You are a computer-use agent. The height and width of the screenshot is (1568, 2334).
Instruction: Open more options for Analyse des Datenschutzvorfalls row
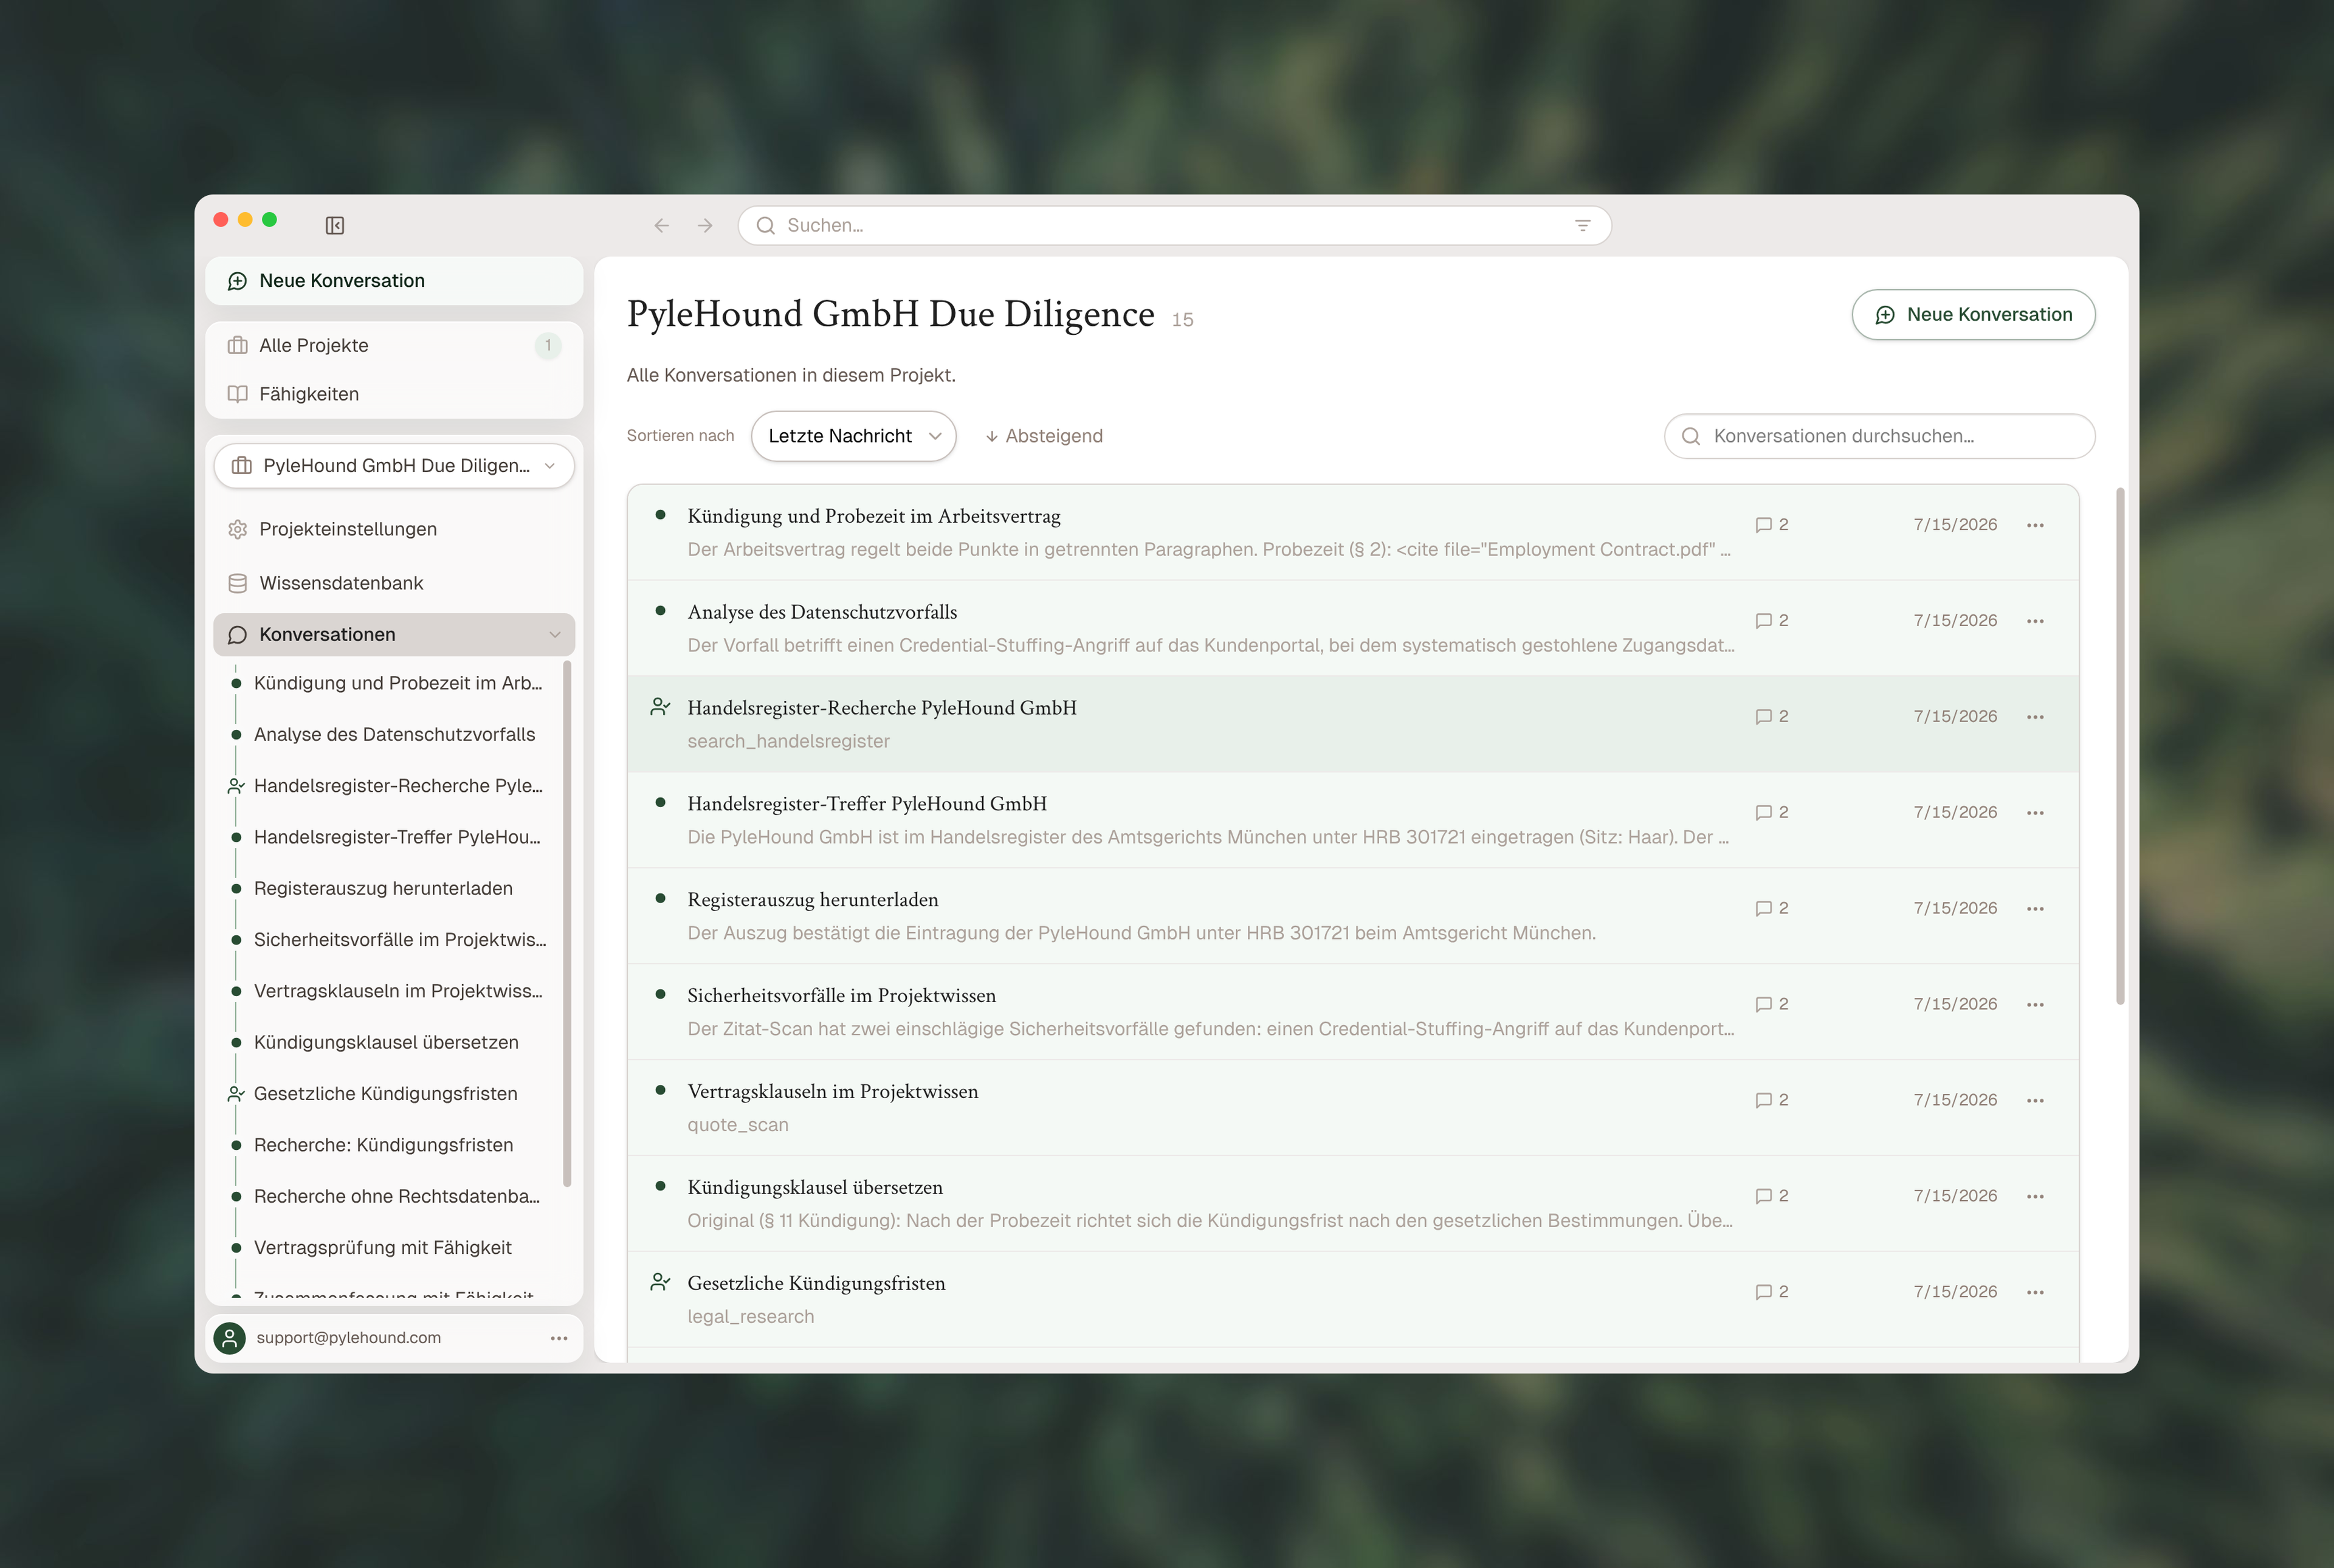point(2035,621)
